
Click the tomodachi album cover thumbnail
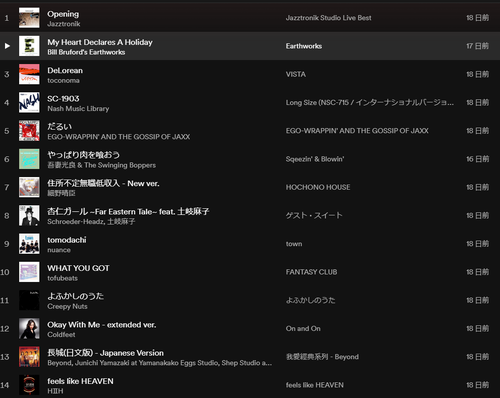(29, 244)
